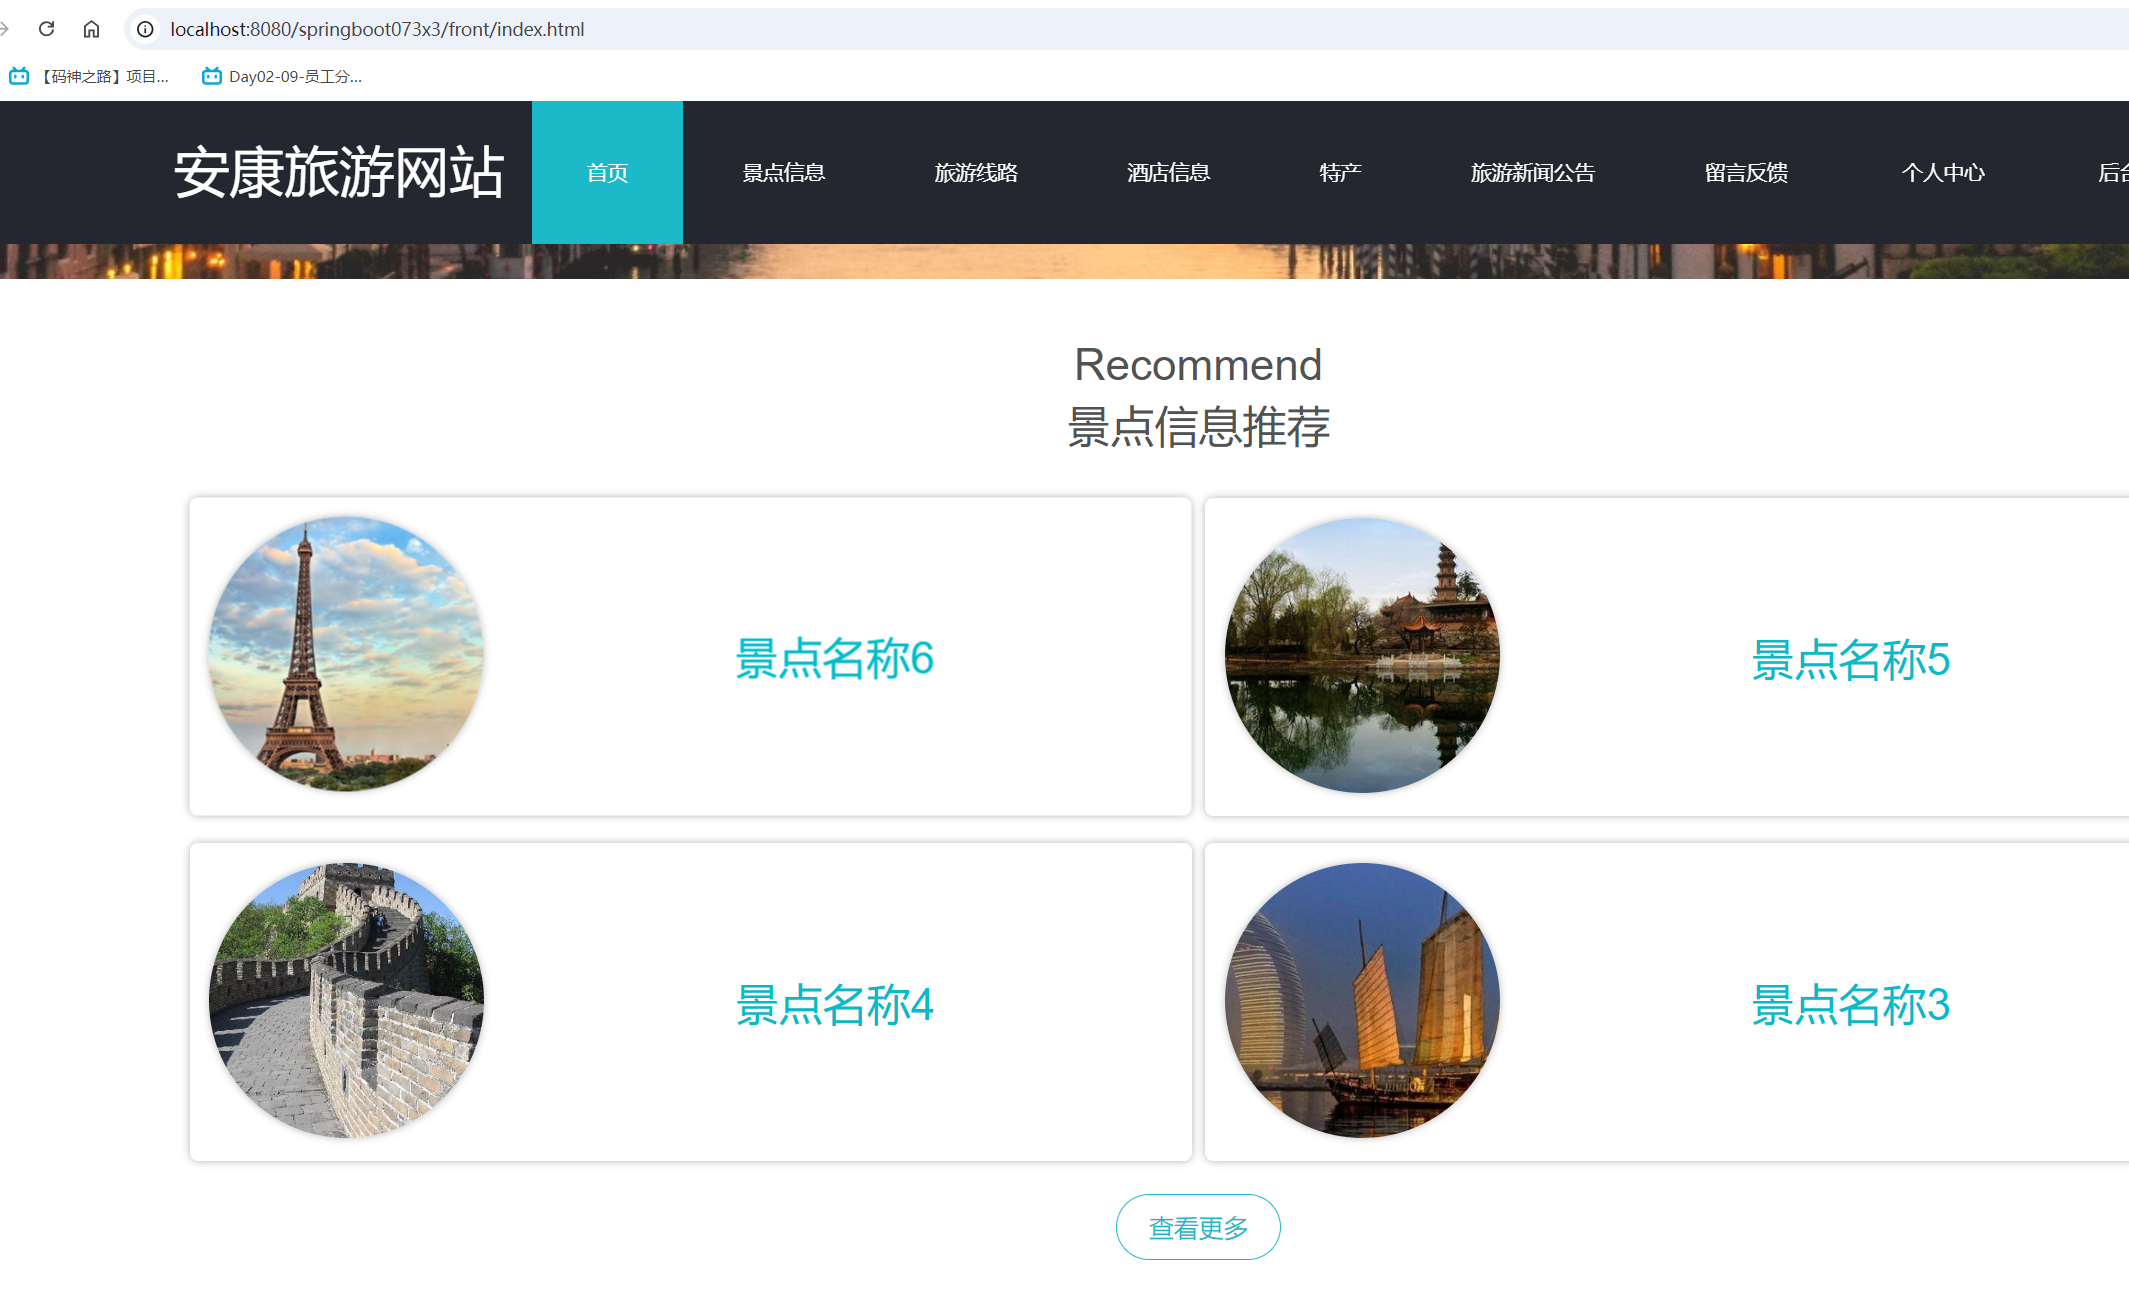This screenshot has width=2129, height=1301.
Task: Navigate to 旅游线路 section
Action: 977,172
